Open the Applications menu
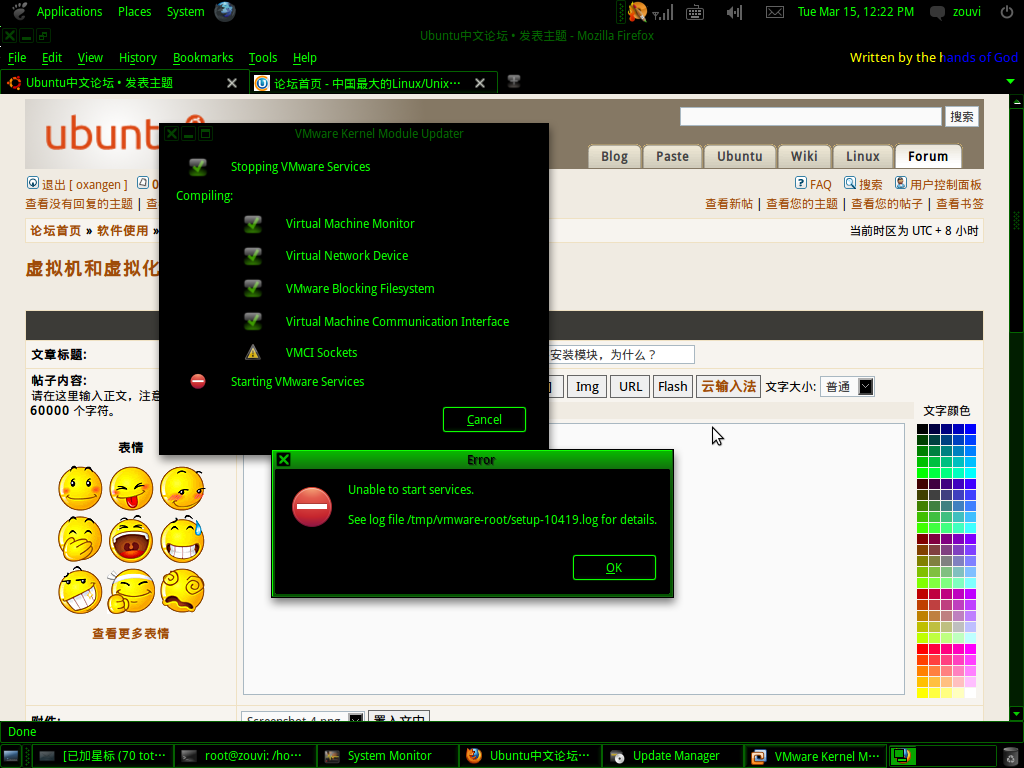 (69, 12)
